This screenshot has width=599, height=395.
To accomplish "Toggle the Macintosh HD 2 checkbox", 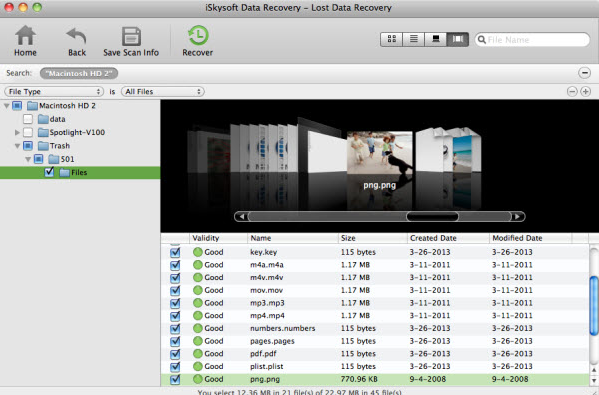I will [17, 106].
